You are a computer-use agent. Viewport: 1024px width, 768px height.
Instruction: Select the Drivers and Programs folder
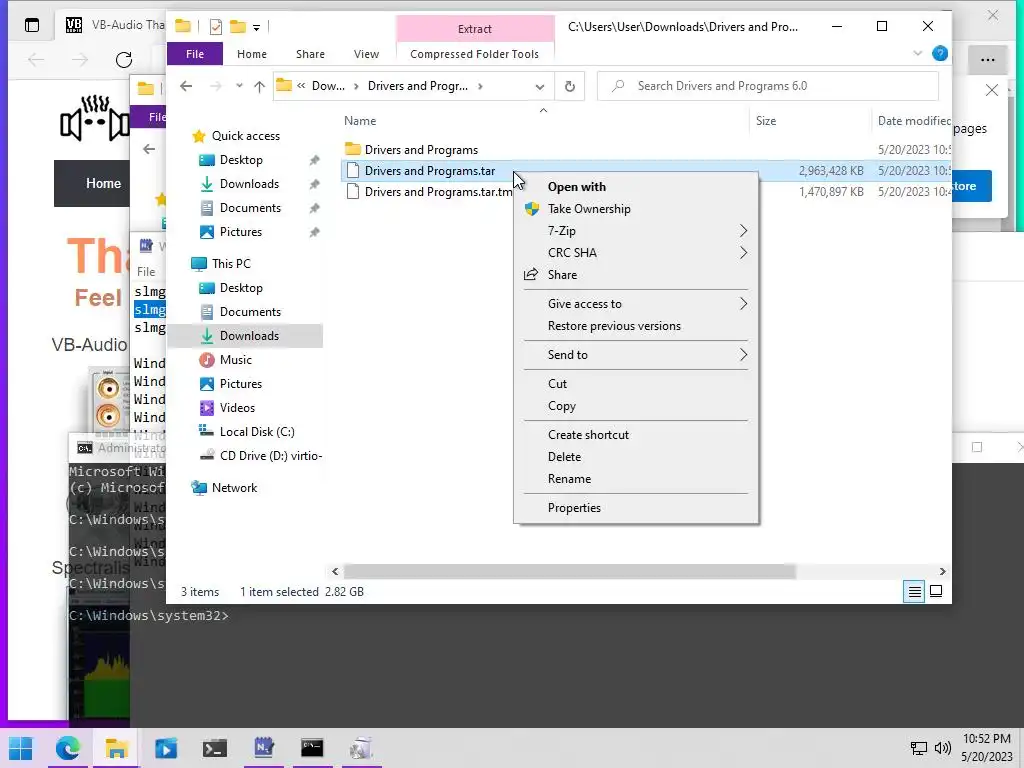421,150
